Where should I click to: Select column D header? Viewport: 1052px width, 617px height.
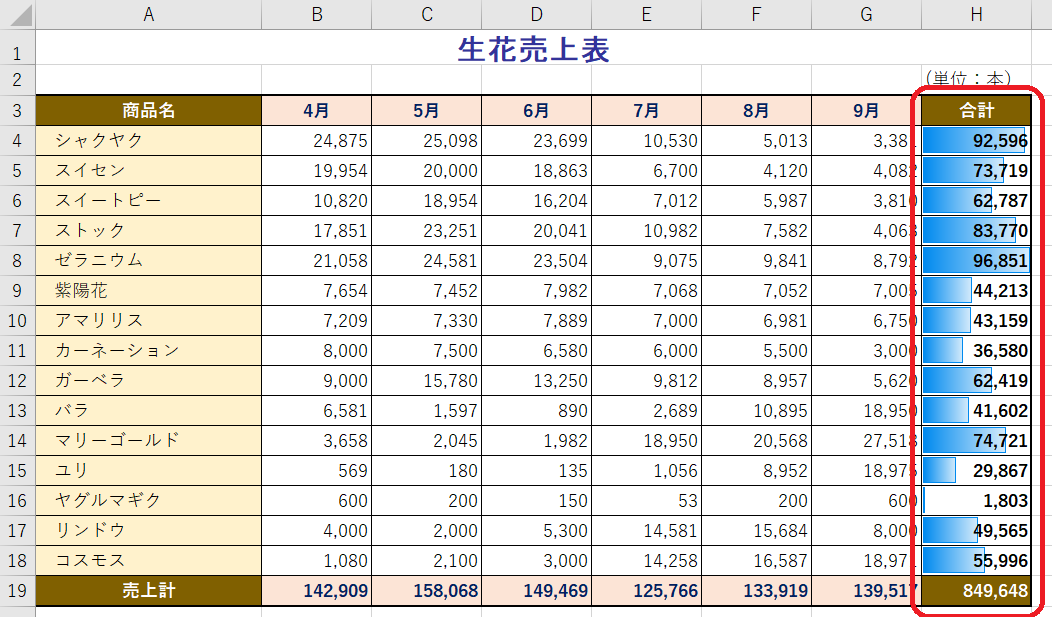536,15
